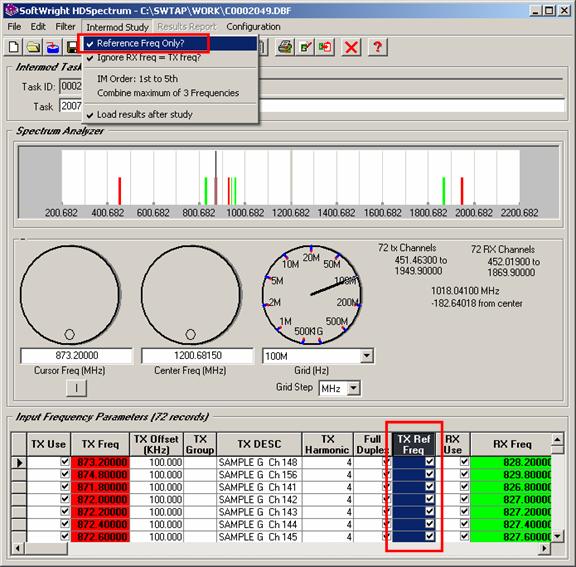Click the rightmost red bar in spectrum
This screenshot has width=576, height=567.
(462, 191)
